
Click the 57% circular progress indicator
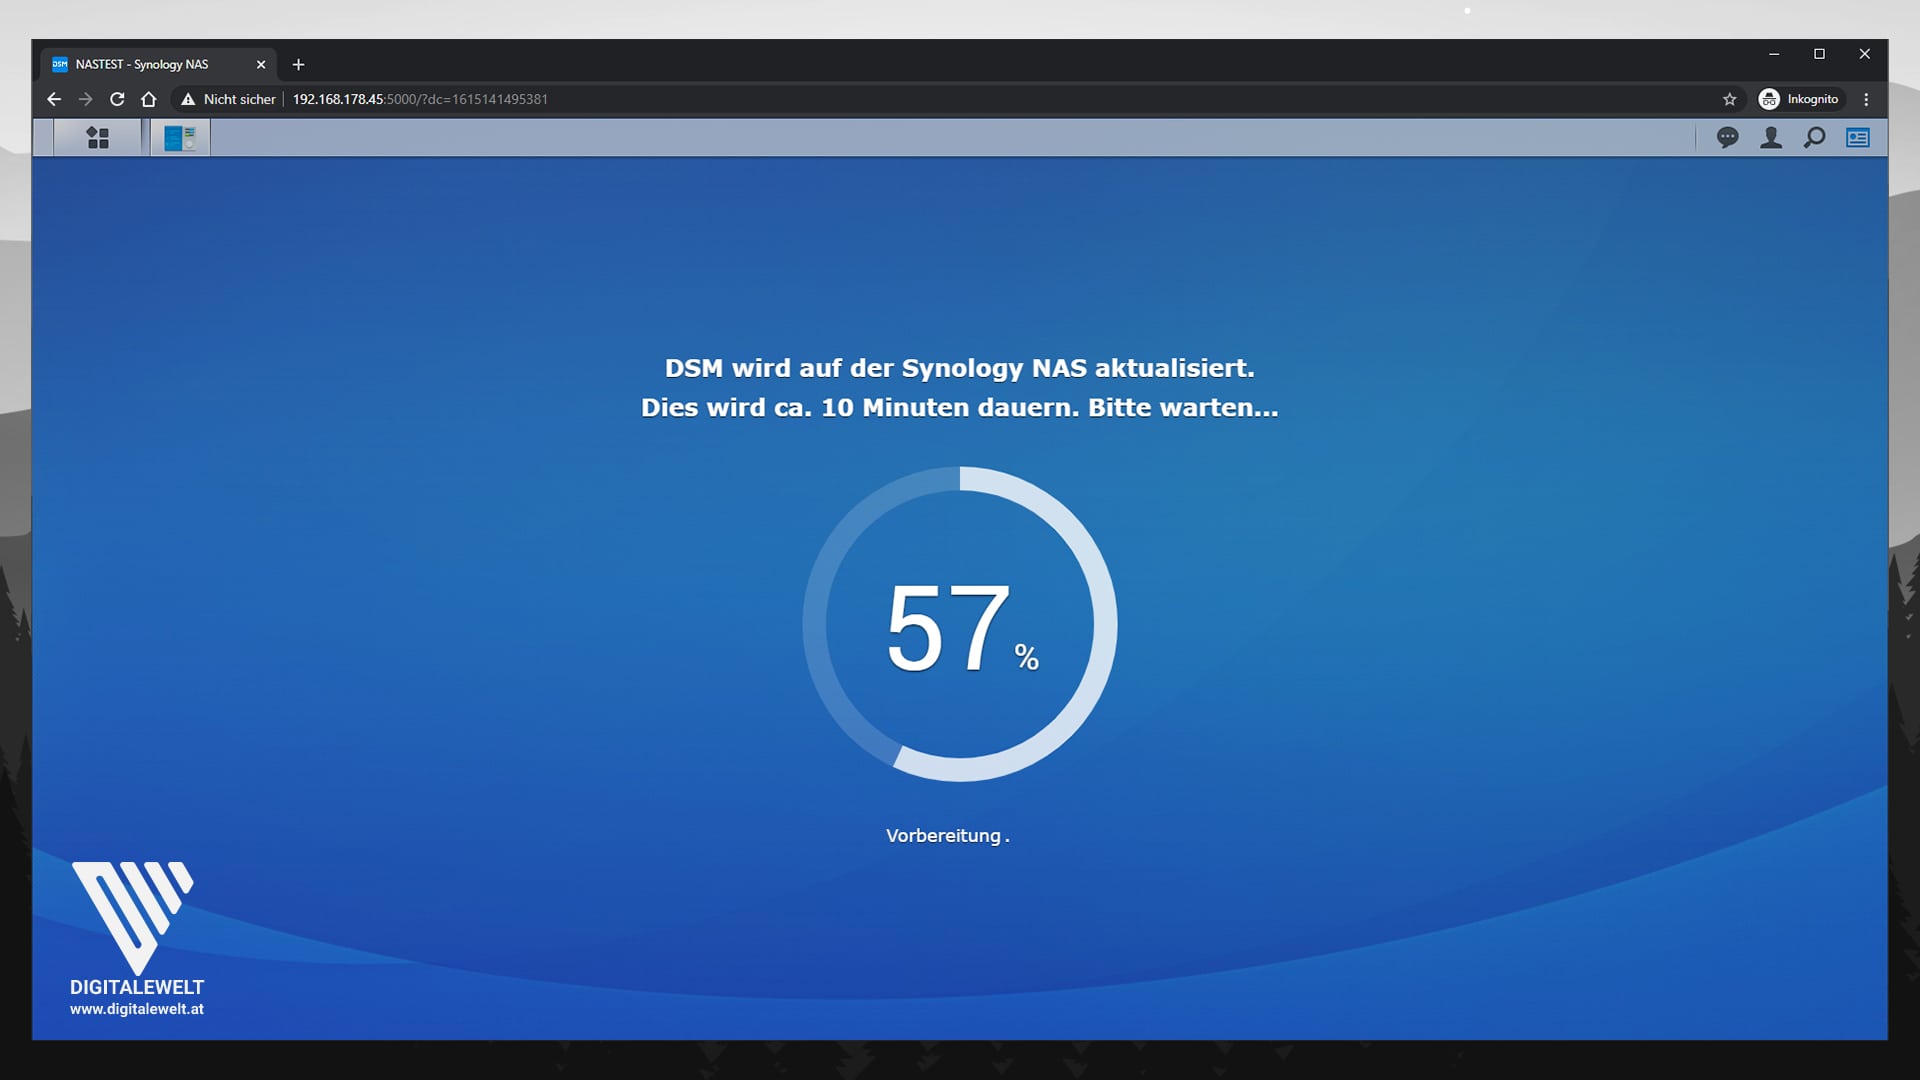(960, 624)
